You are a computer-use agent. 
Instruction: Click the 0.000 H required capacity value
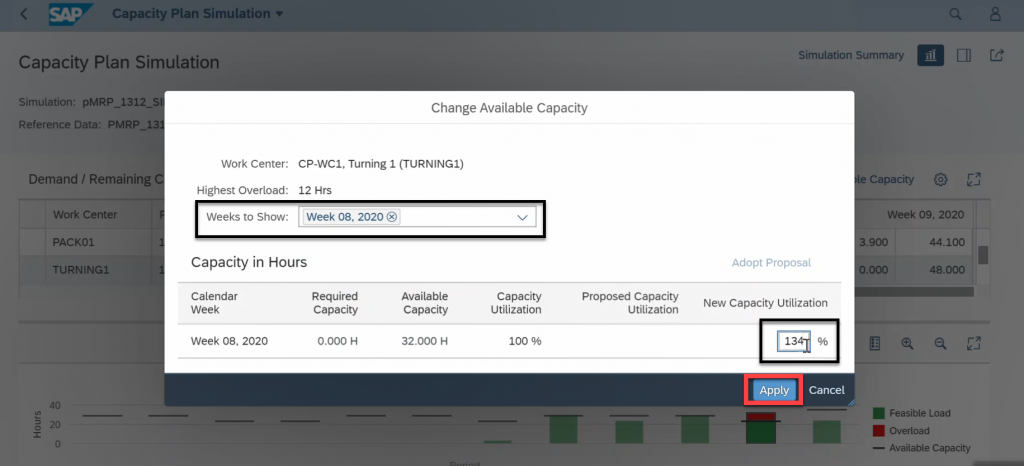point(337,341)
